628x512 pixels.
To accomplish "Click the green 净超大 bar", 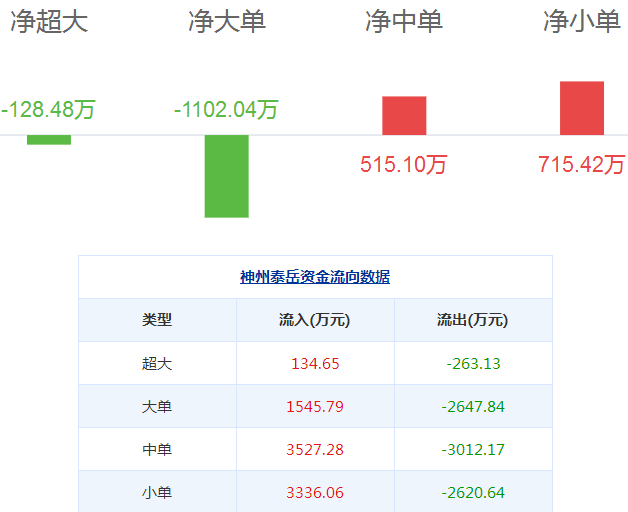I will (x=49, y=140).
